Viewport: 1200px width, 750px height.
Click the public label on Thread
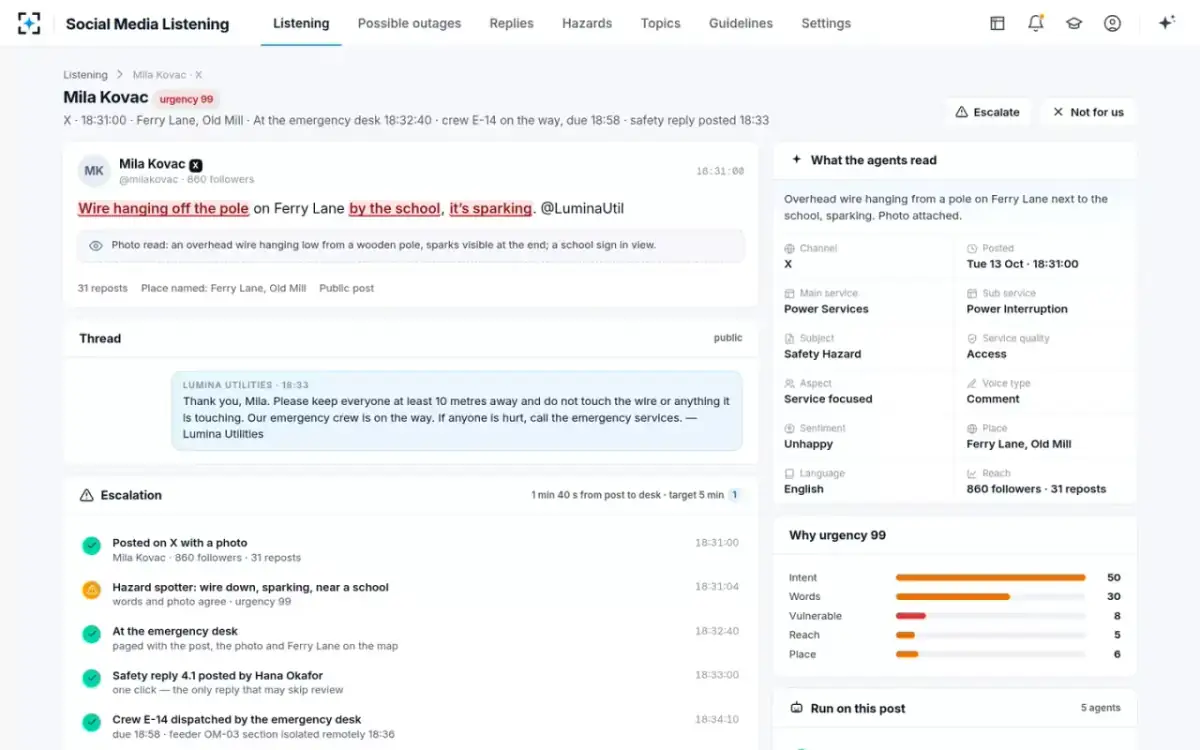coord(728,338)
